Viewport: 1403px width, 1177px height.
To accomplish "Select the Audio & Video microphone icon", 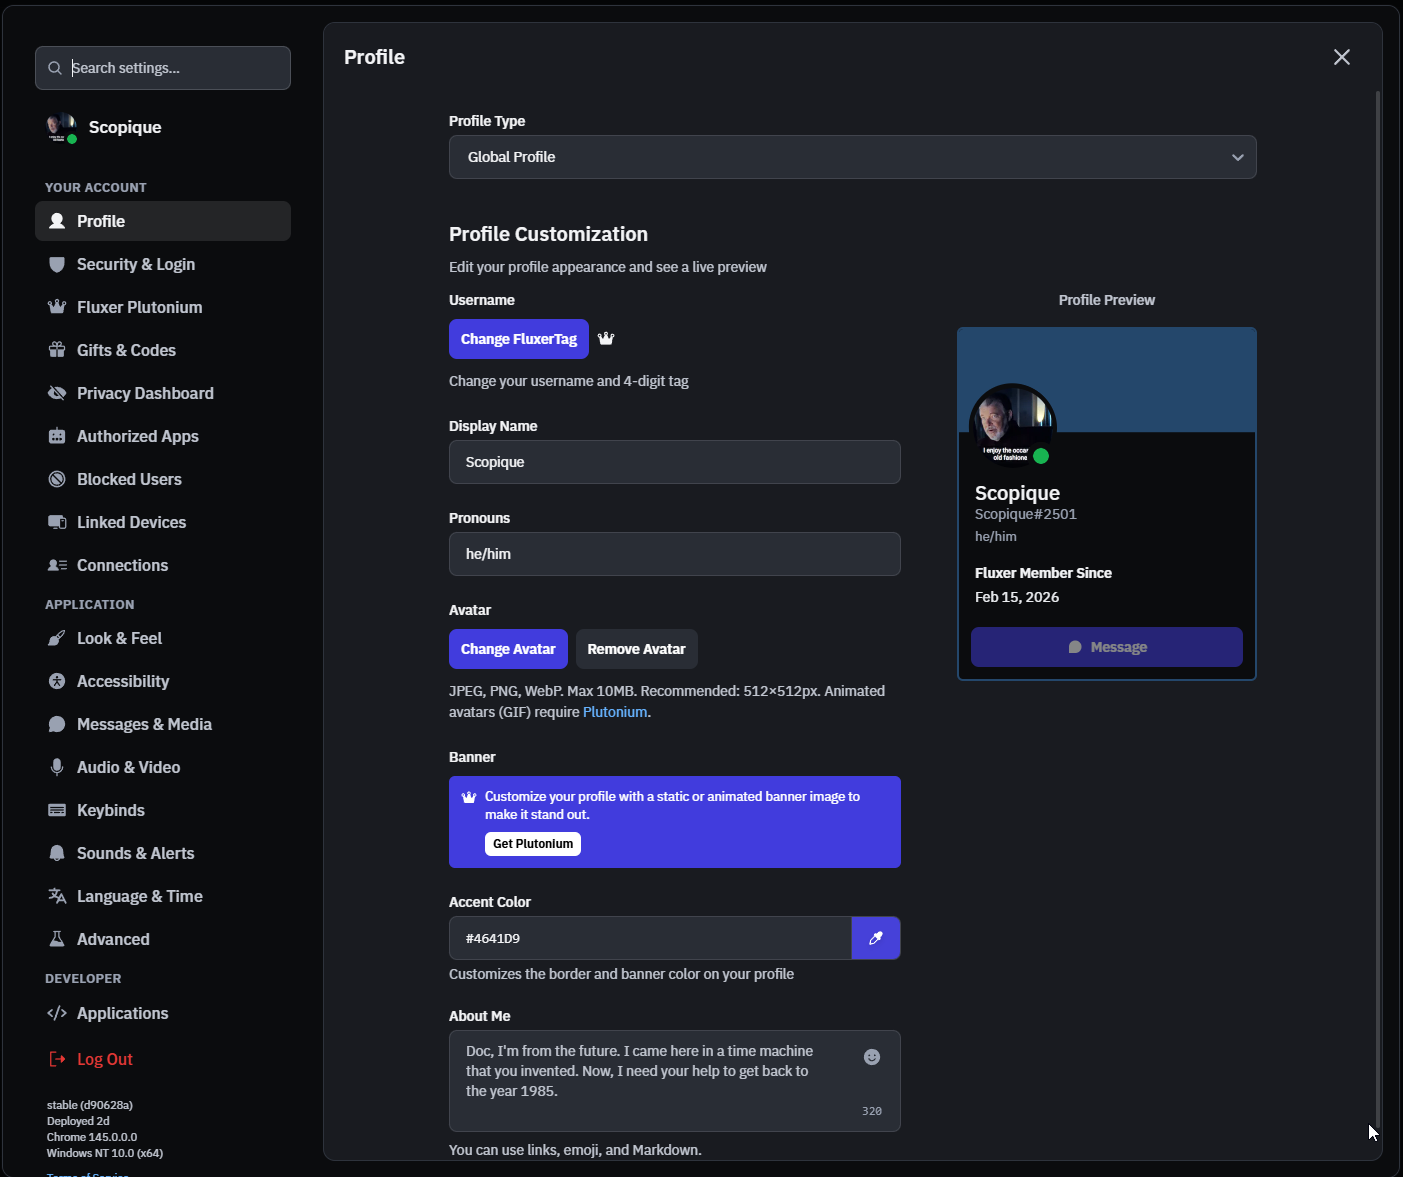I will click(x=57, y=767).
